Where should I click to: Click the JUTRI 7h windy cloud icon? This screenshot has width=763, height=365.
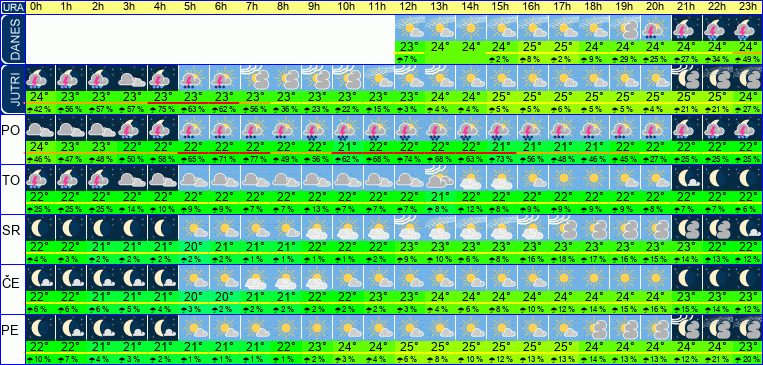(x=256, y=78)
